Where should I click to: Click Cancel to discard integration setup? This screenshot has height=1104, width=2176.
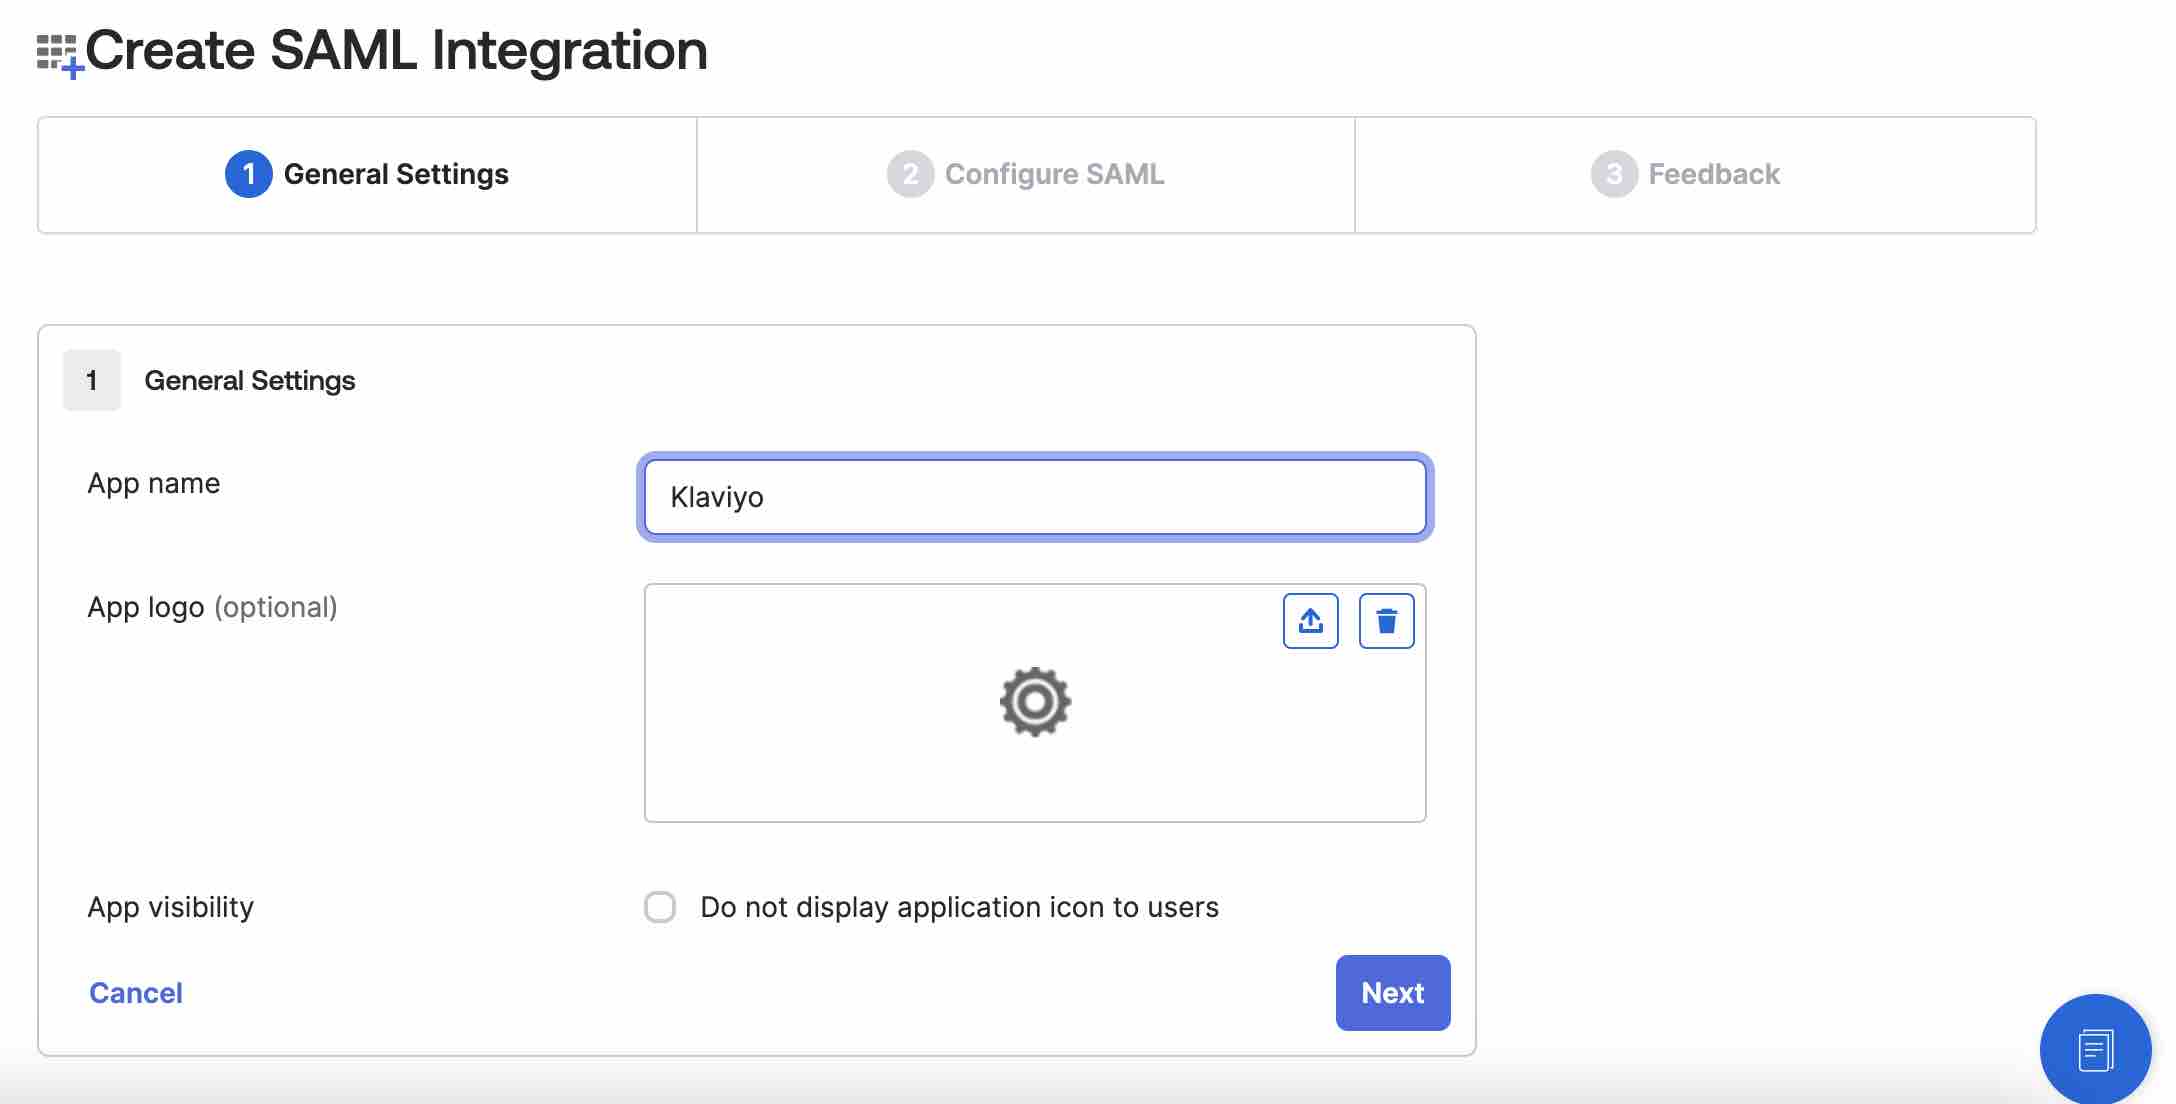[x=135, y=990]
